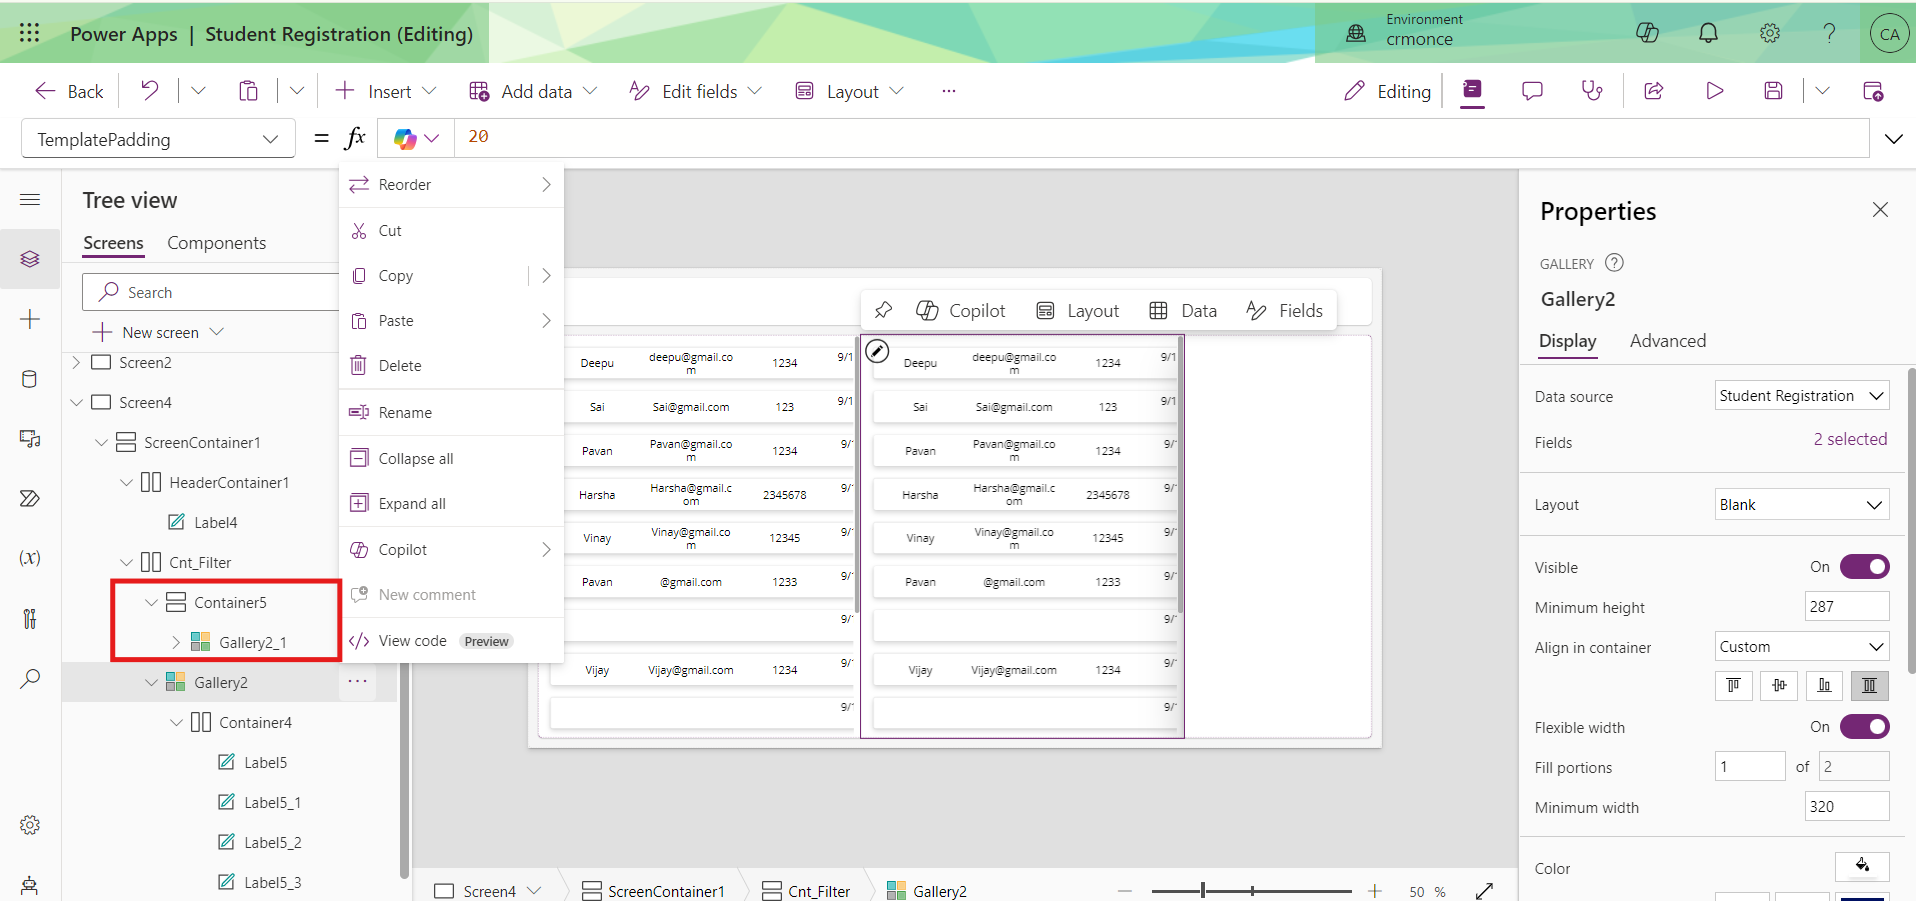Open the Help question mark
The image size is (1916, 901).
click(1829, 33)
